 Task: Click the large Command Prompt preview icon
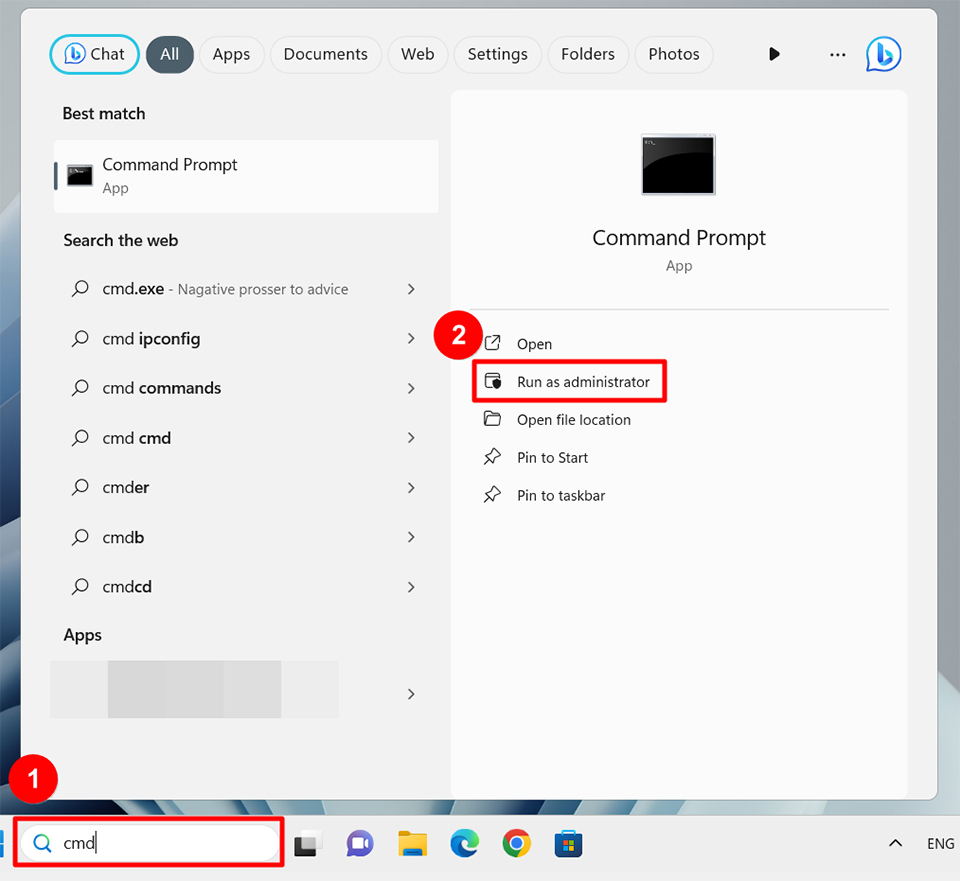[x=678, y=165]
